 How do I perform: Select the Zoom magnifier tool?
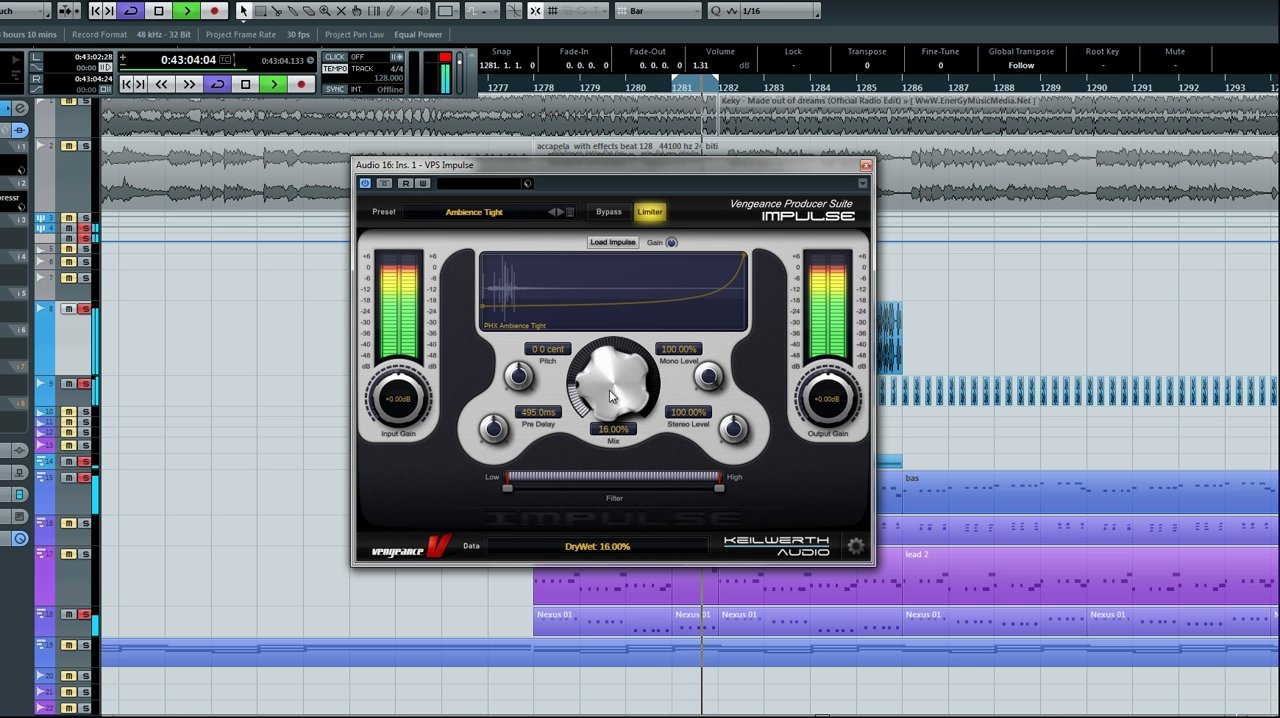[x=325, y=10]
